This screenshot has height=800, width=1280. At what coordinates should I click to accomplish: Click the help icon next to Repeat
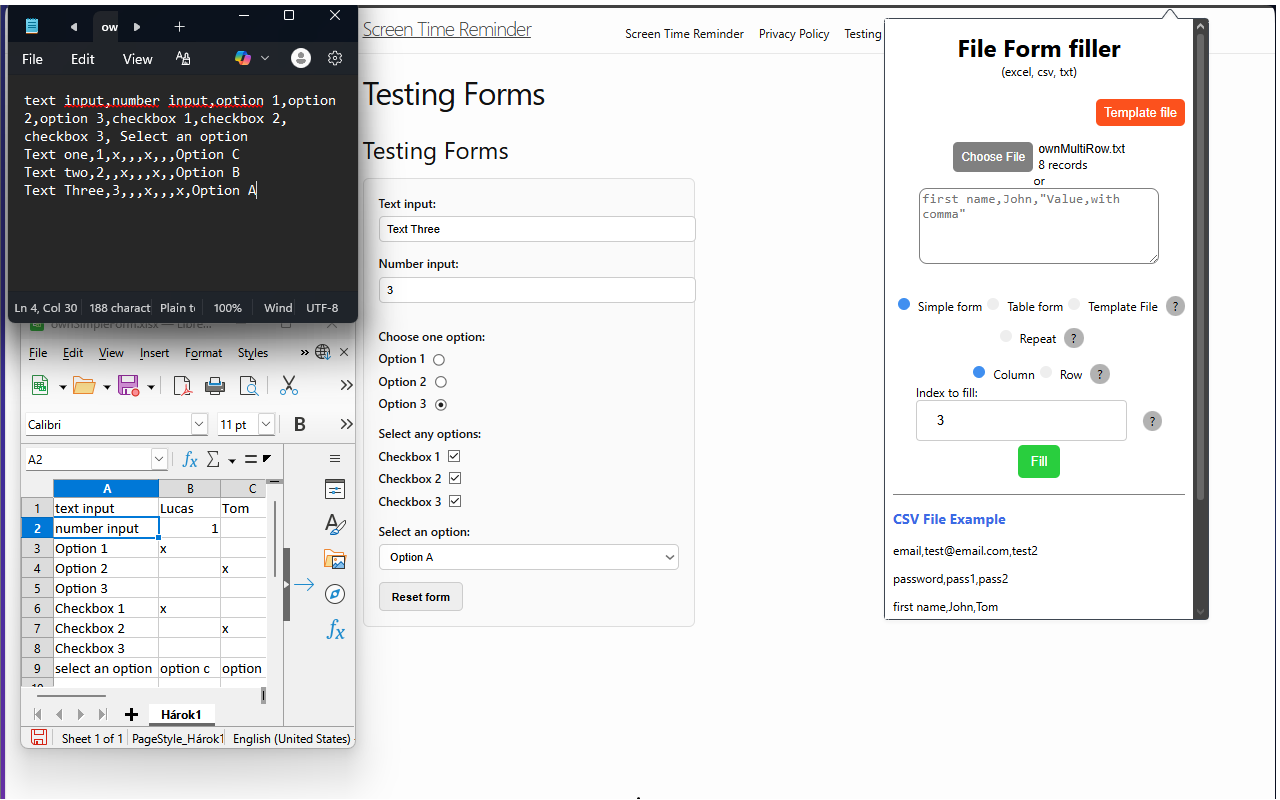pos(1074,338)
